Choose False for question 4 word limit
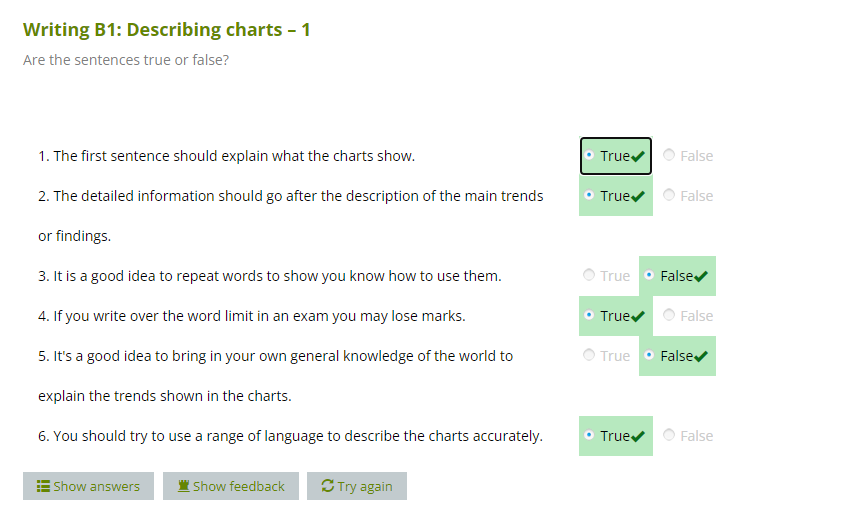845x514 pixels. click(x=670, y=315)
